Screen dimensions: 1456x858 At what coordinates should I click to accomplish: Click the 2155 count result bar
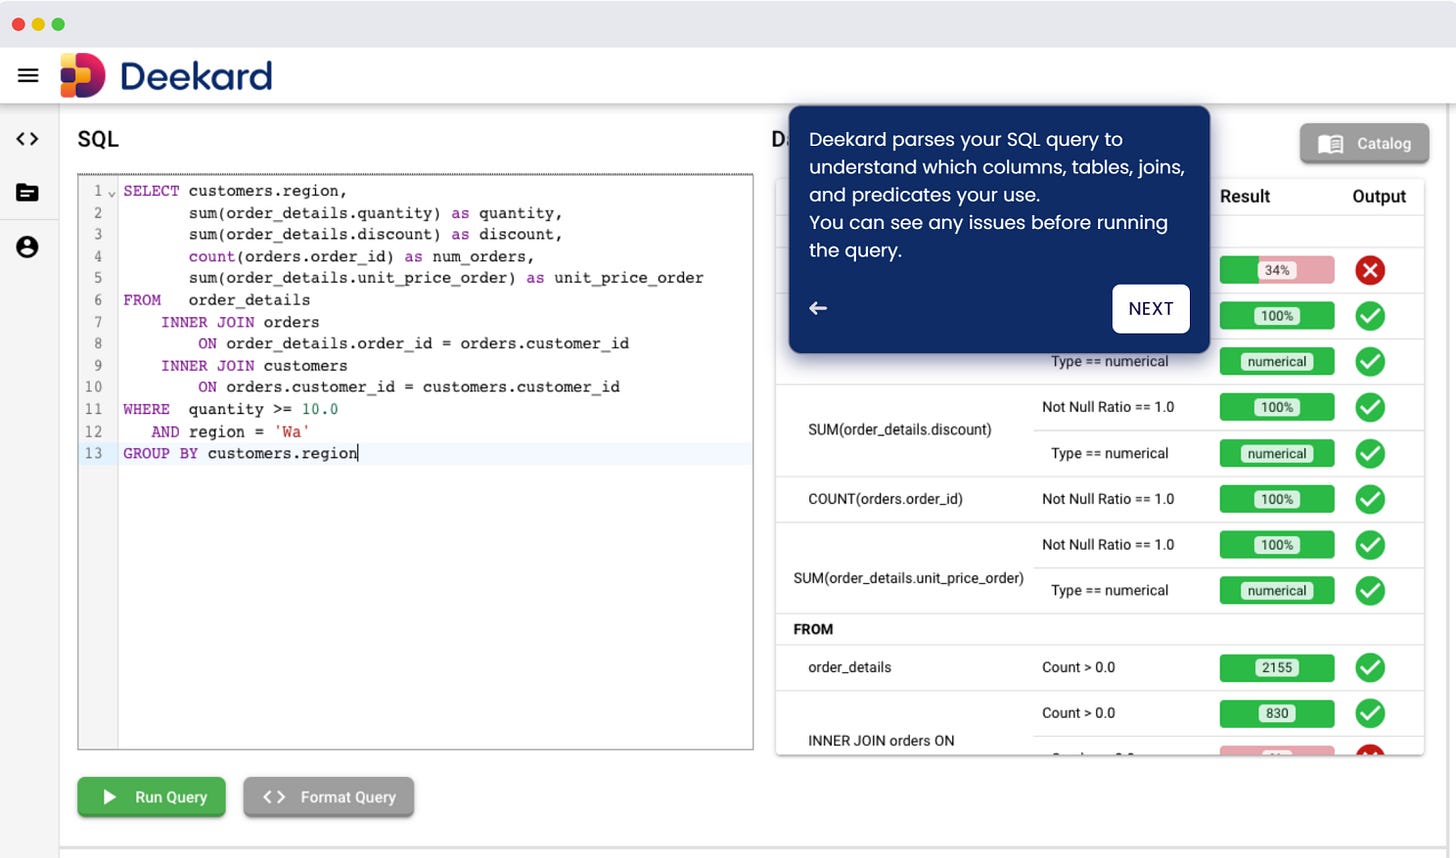(x=1277, y=667)
